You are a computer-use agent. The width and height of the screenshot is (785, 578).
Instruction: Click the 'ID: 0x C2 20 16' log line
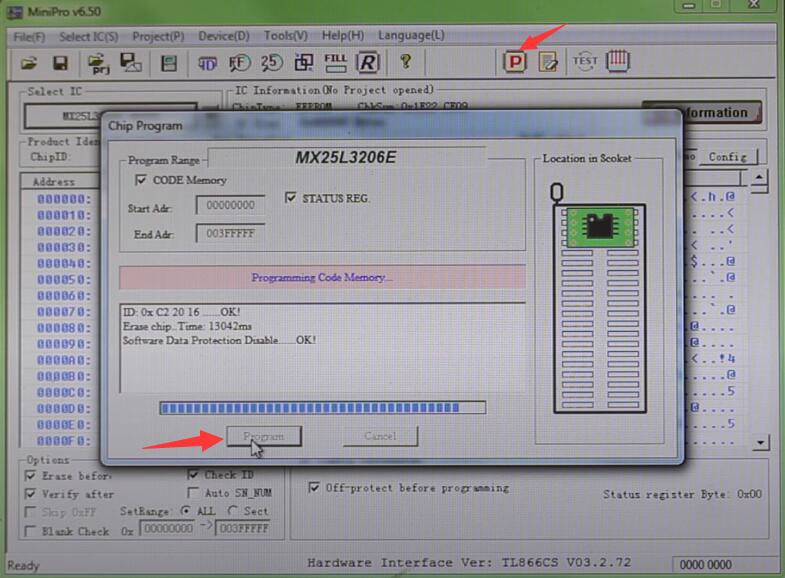182,312
